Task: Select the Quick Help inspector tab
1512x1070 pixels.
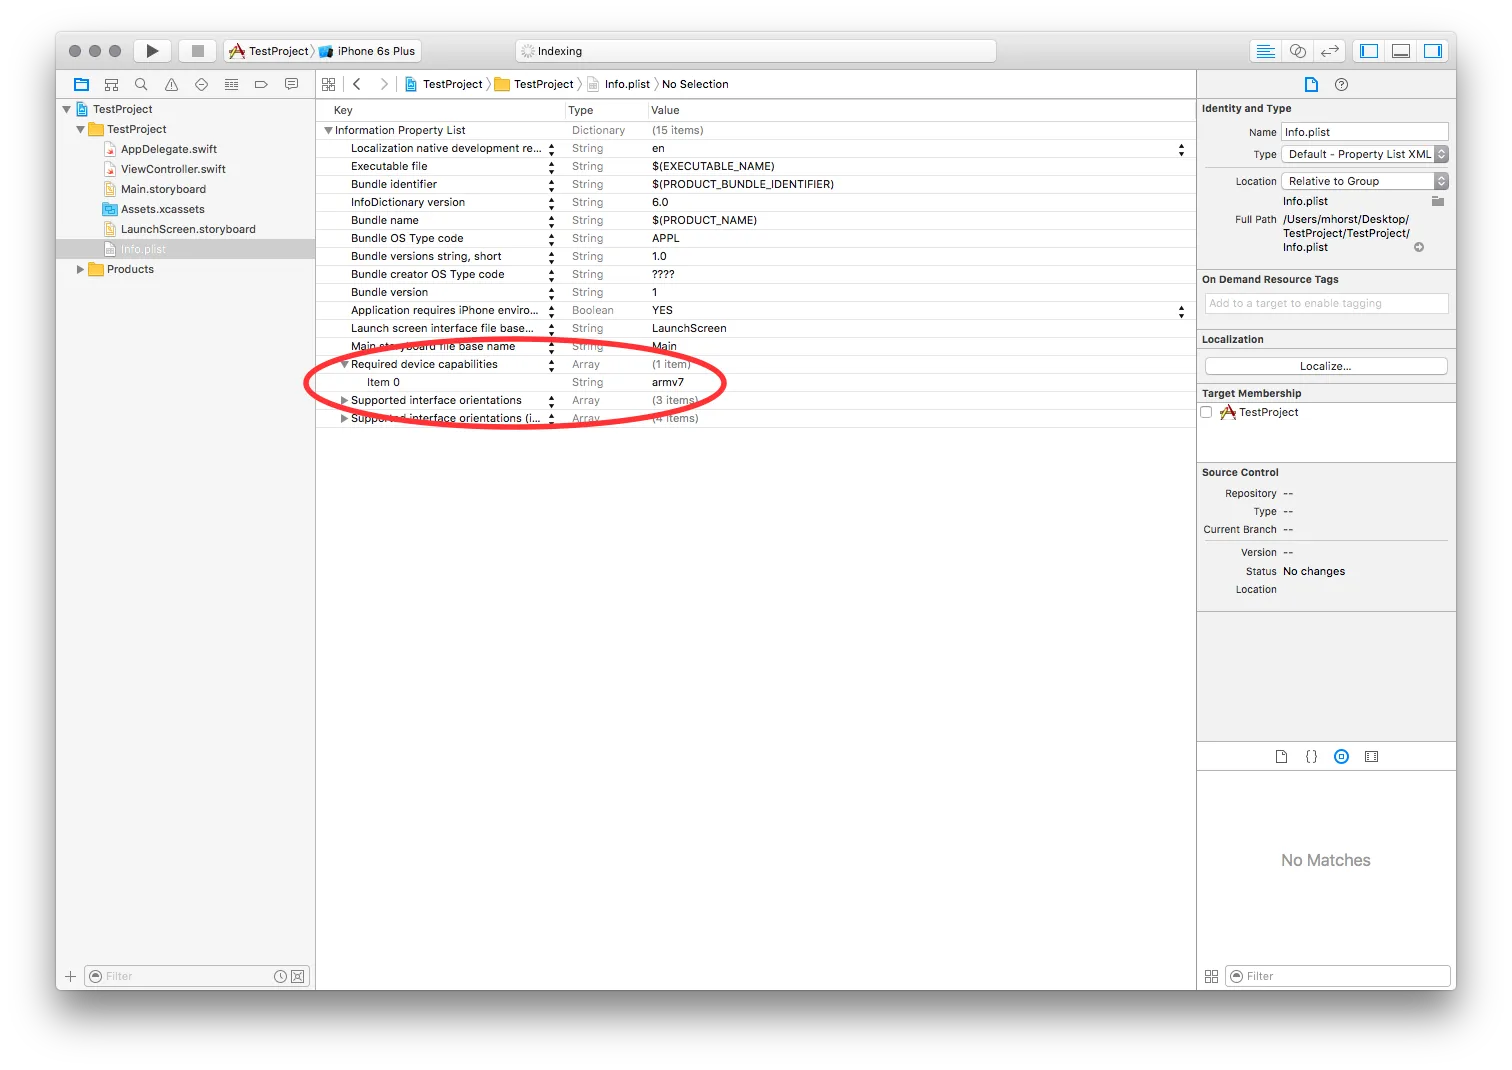Action: (x=1342, y=85)
